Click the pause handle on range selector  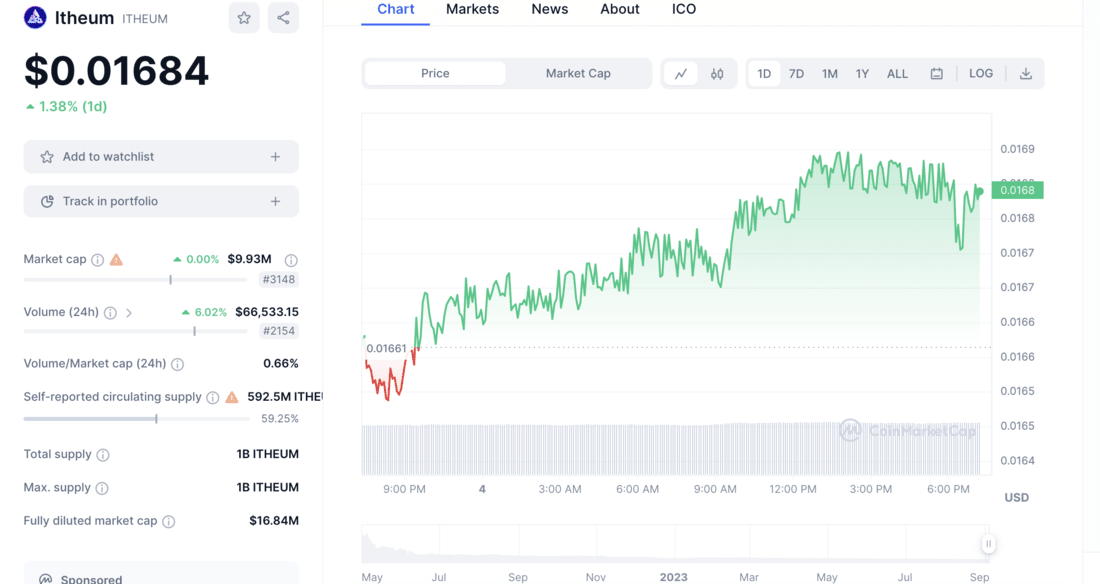pyautogui.click(x=988, y=544)
